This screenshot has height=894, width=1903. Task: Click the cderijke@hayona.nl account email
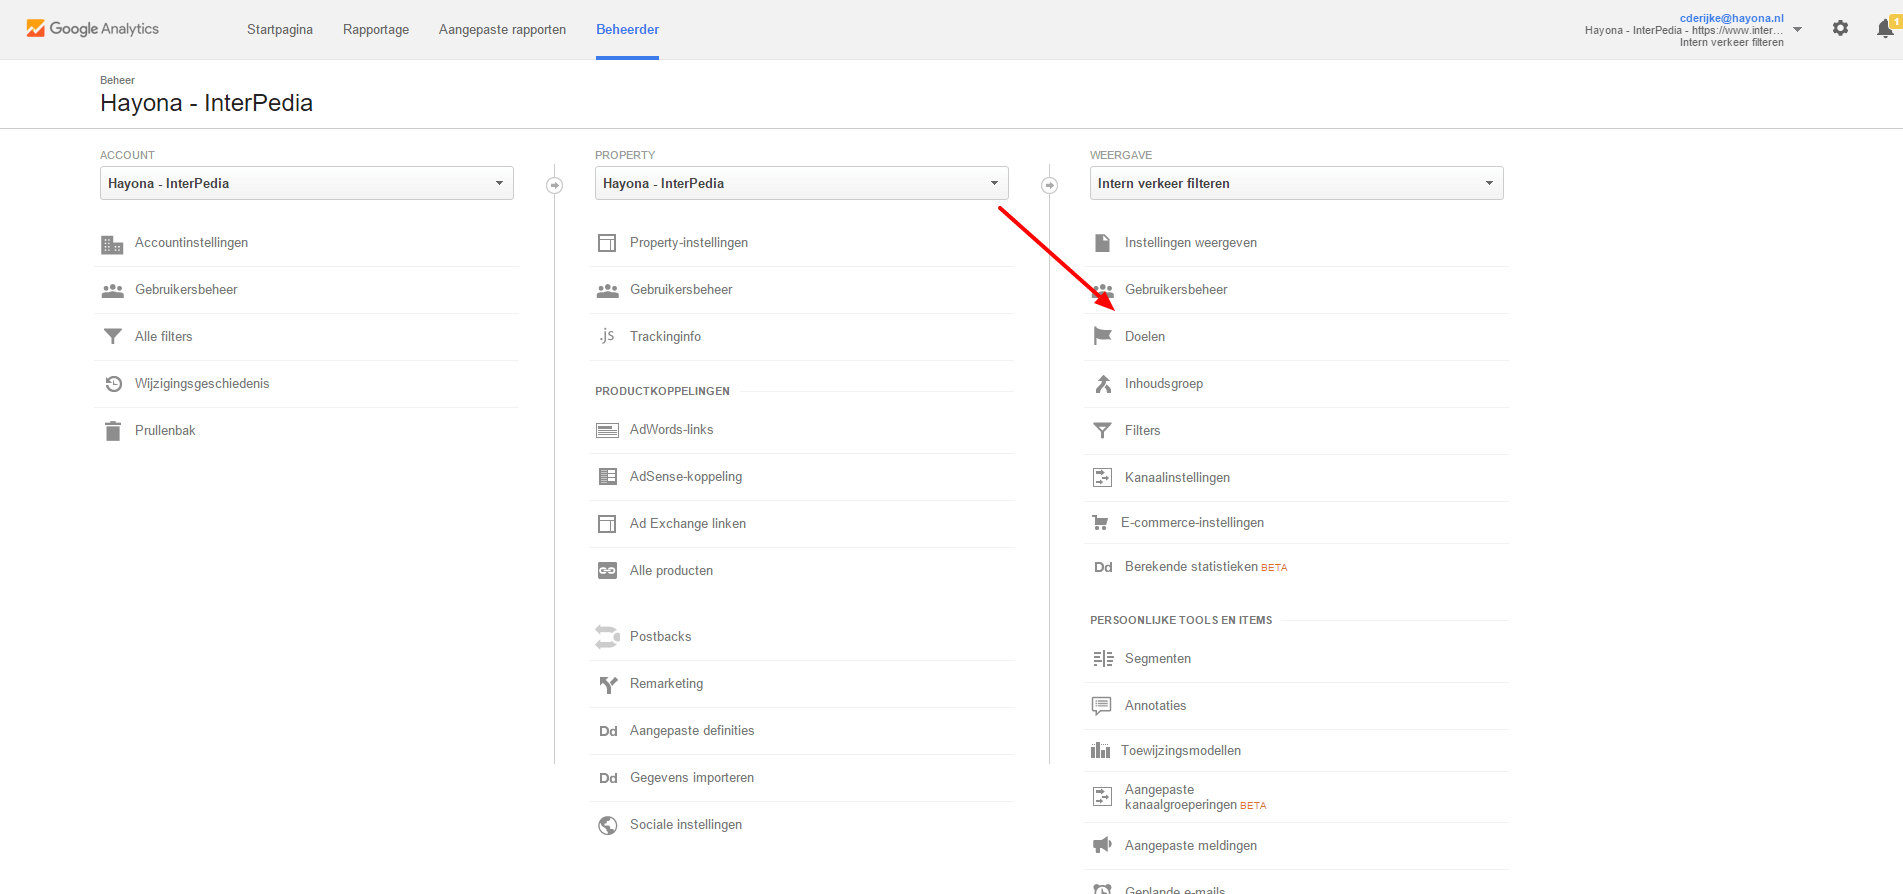[1731, 18]
